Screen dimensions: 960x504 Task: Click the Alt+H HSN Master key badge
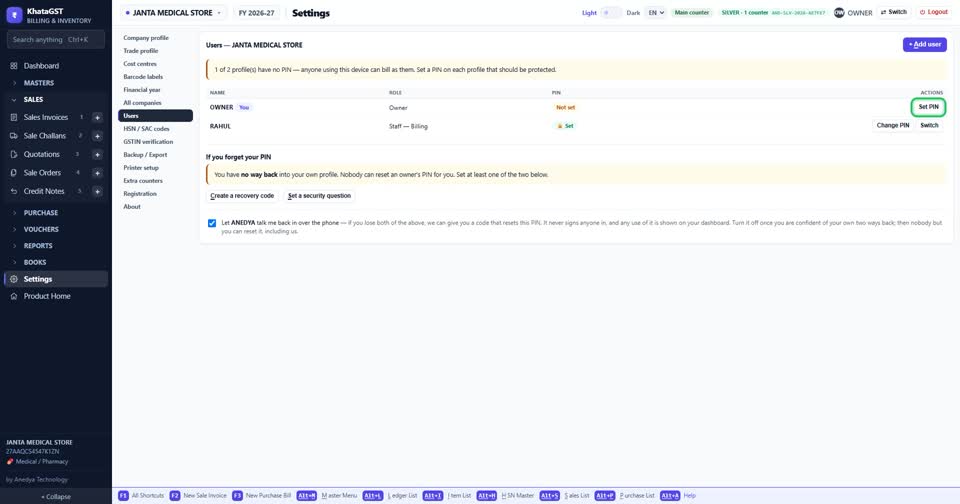click(487, 495)
